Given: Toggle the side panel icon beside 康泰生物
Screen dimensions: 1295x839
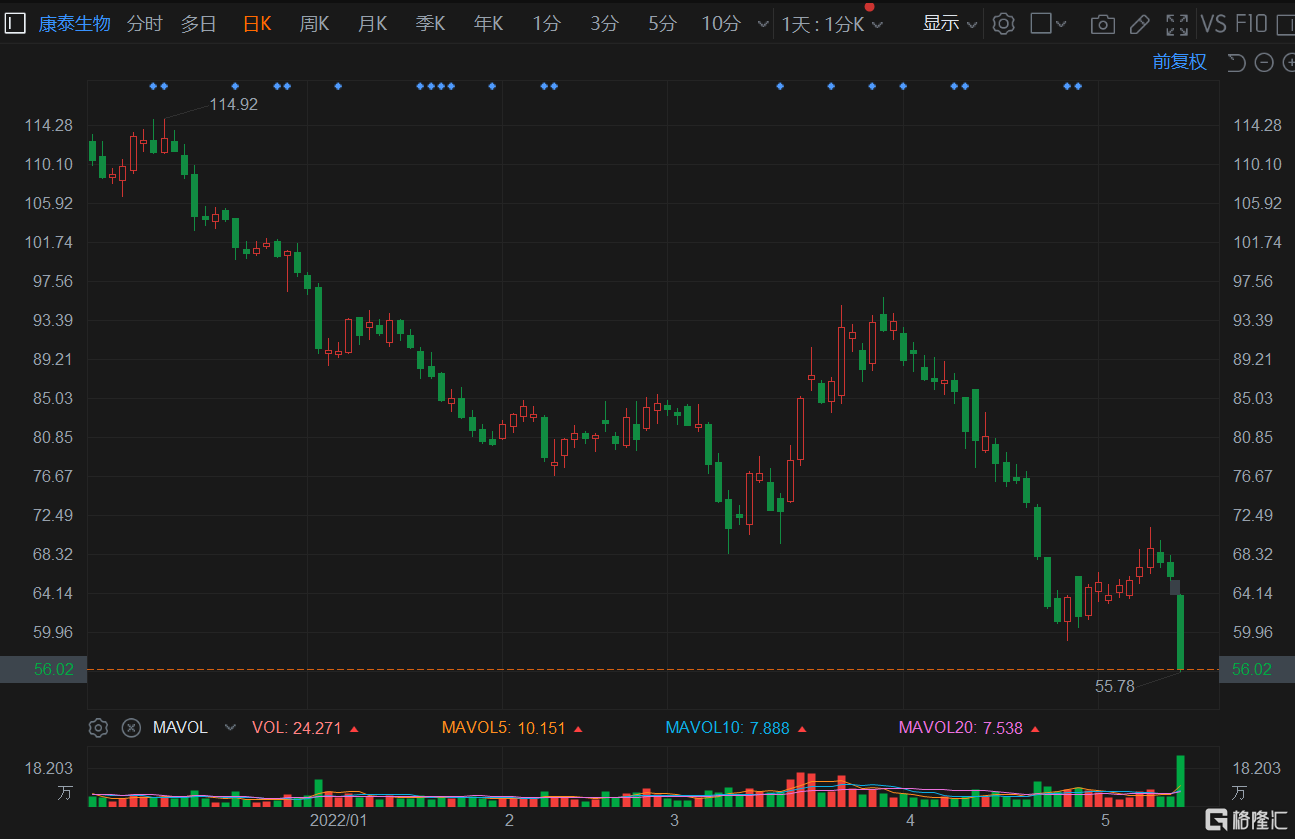Looking at the screenshot, I should pyautogui.click(x=17, y=23).
